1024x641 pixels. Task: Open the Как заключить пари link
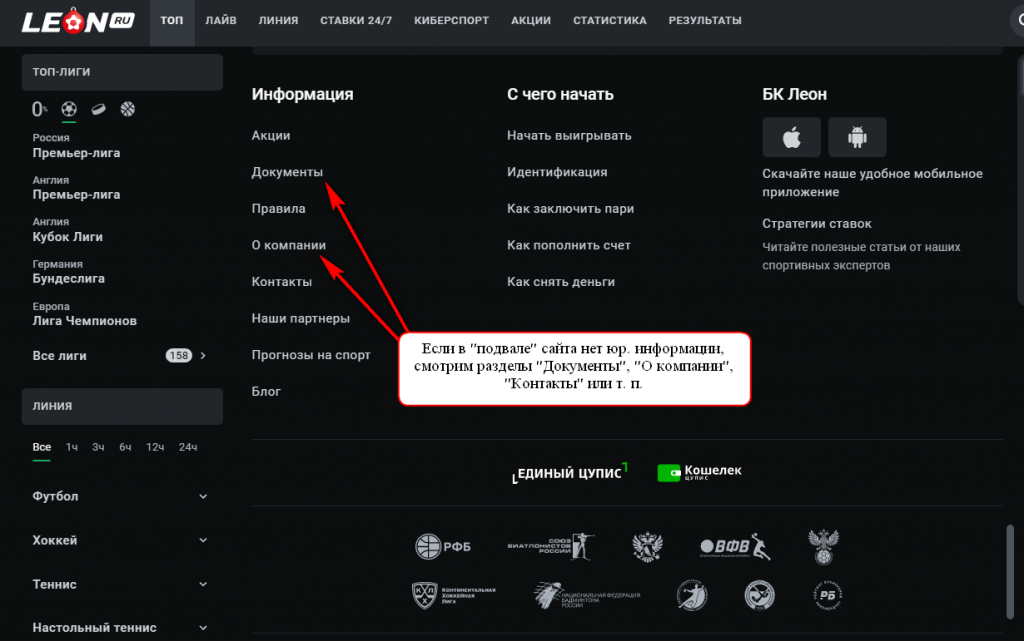point(571,209)
